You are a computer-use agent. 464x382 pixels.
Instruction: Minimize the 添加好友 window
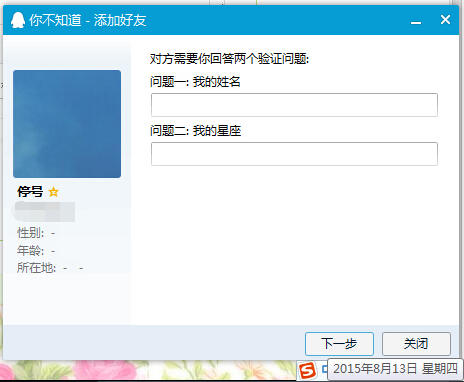pyautogui.click(x=416, y=21)
